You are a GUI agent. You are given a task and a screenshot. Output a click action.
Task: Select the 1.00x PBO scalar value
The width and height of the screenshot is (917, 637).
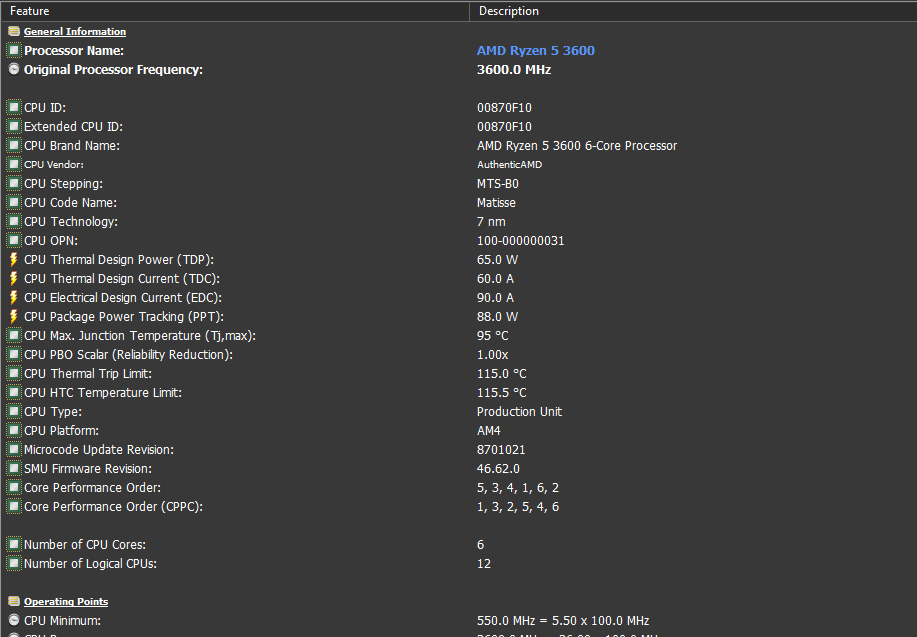click(x=492, y=354)
